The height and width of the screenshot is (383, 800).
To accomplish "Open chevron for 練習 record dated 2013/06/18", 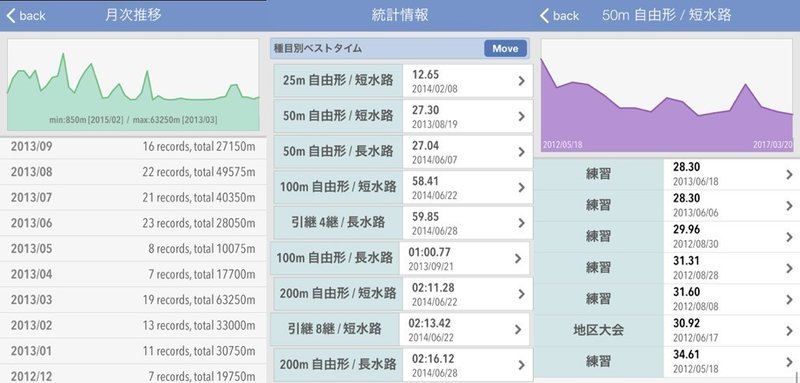I will coord(790,174).
